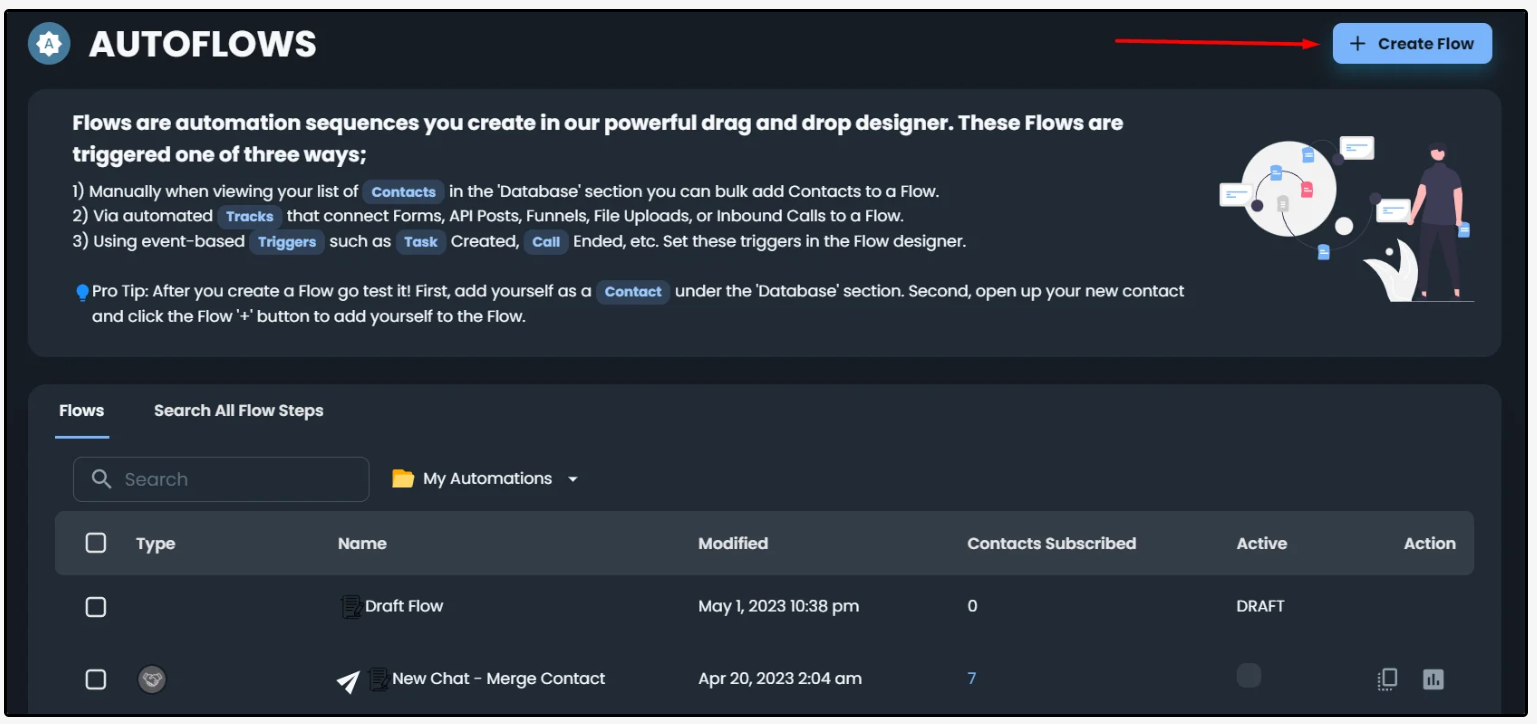Click the draft document icon beside Draft Flow
This screenshot has width=1537, height=724.
[350, 606]
